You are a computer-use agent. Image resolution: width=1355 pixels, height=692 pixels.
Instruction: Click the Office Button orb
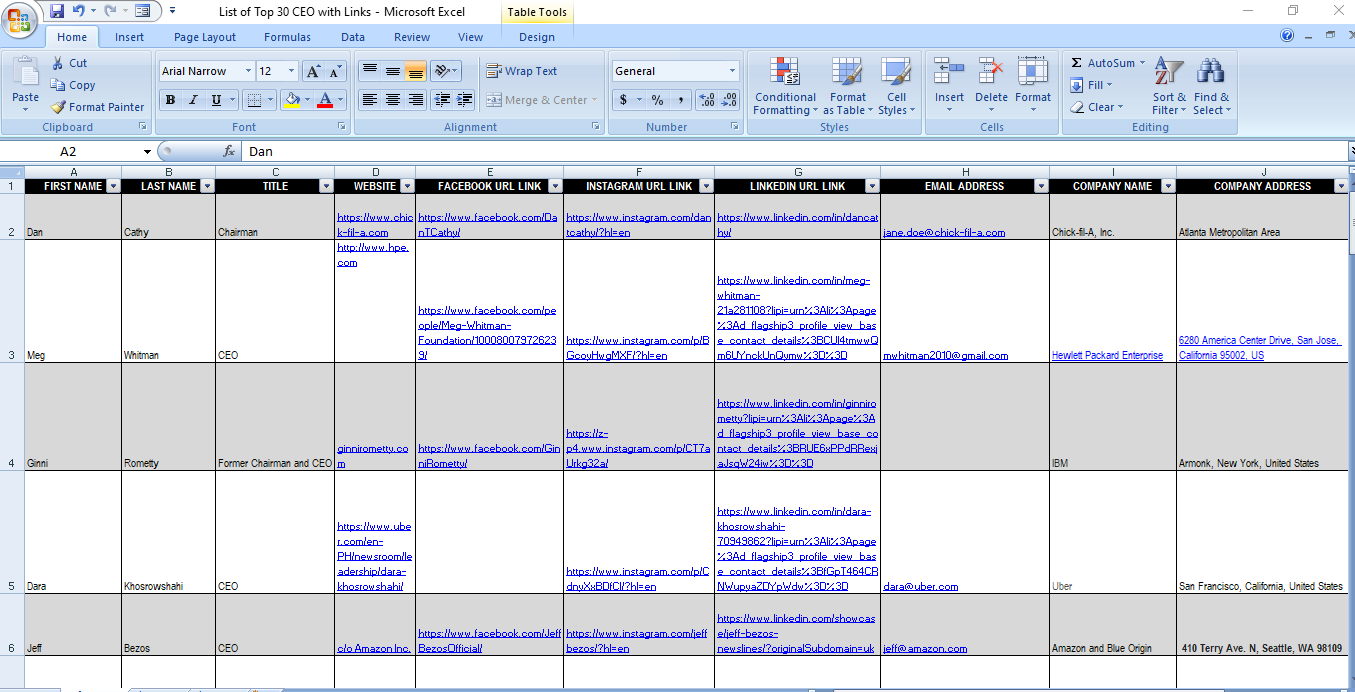20,18
